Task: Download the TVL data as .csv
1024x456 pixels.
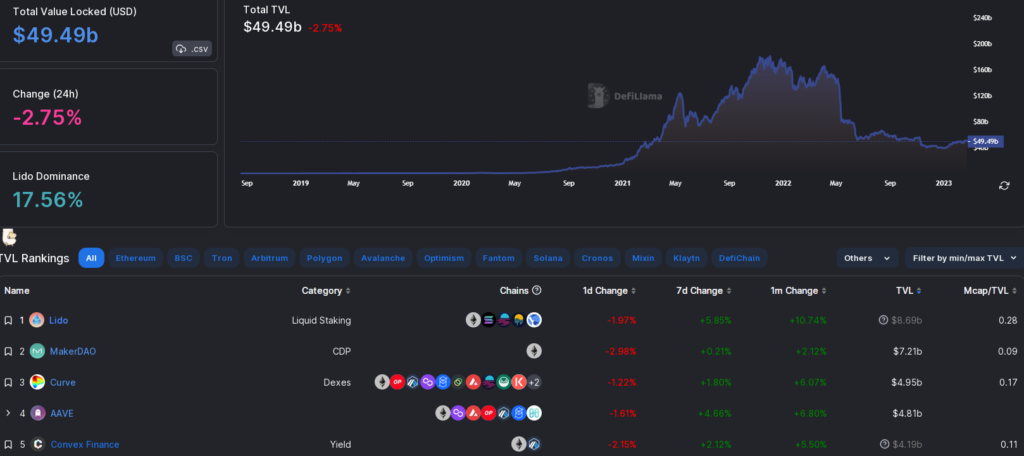Action: [192, 48]
